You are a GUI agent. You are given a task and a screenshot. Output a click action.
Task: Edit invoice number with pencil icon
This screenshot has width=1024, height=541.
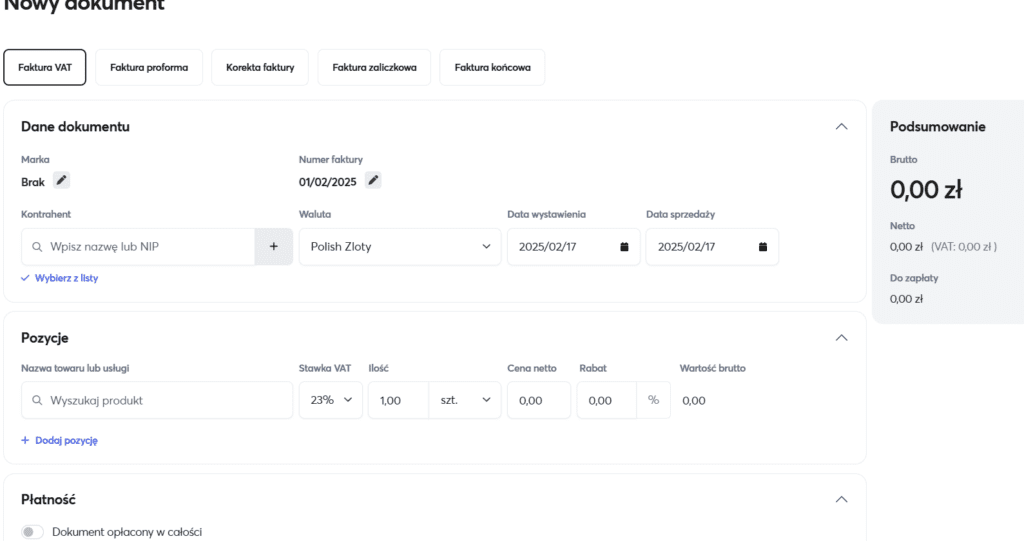tap(373, 181)
